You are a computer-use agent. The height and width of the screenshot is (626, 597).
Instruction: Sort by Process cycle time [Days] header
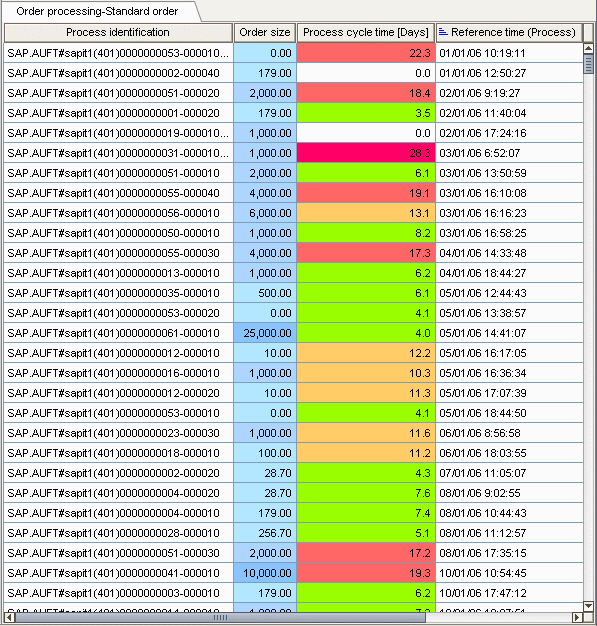[366, 32]
